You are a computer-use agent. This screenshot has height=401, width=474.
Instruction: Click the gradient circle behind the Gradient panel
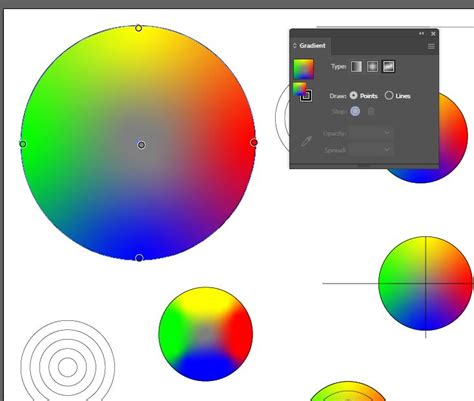point(453,137)
